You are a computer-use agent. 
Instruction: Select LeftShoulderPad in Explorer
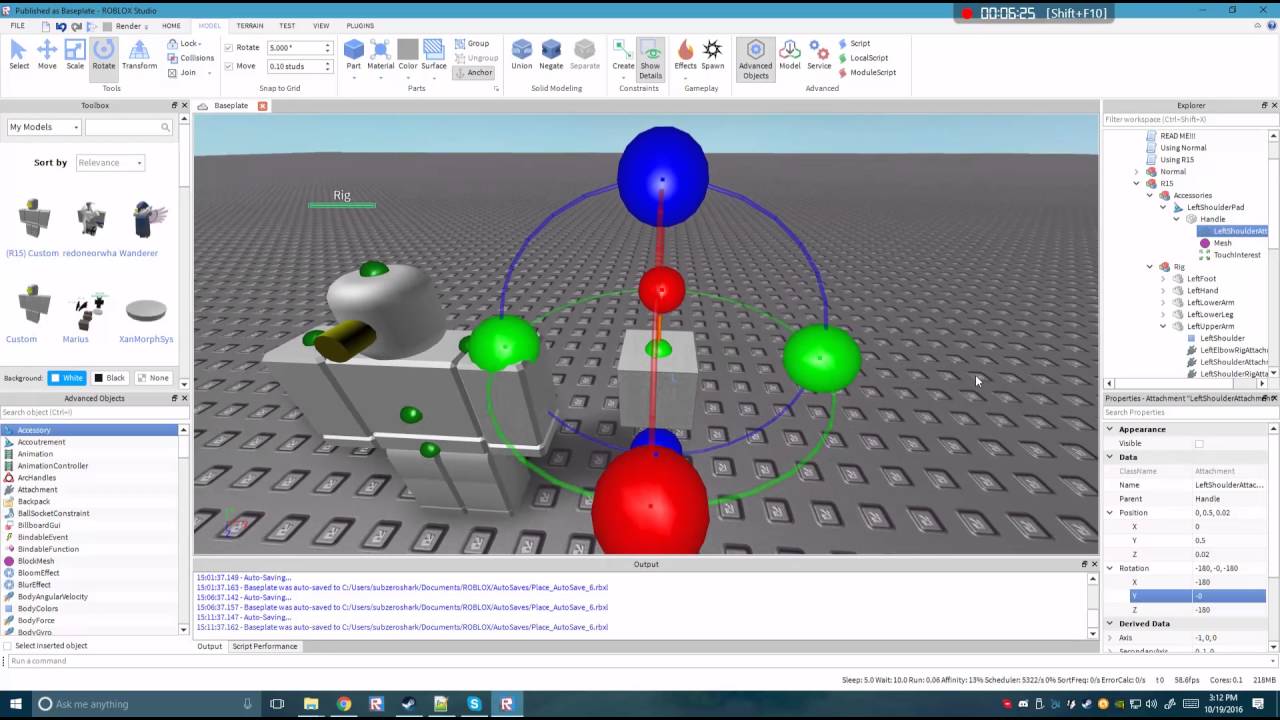(1215, 207)
